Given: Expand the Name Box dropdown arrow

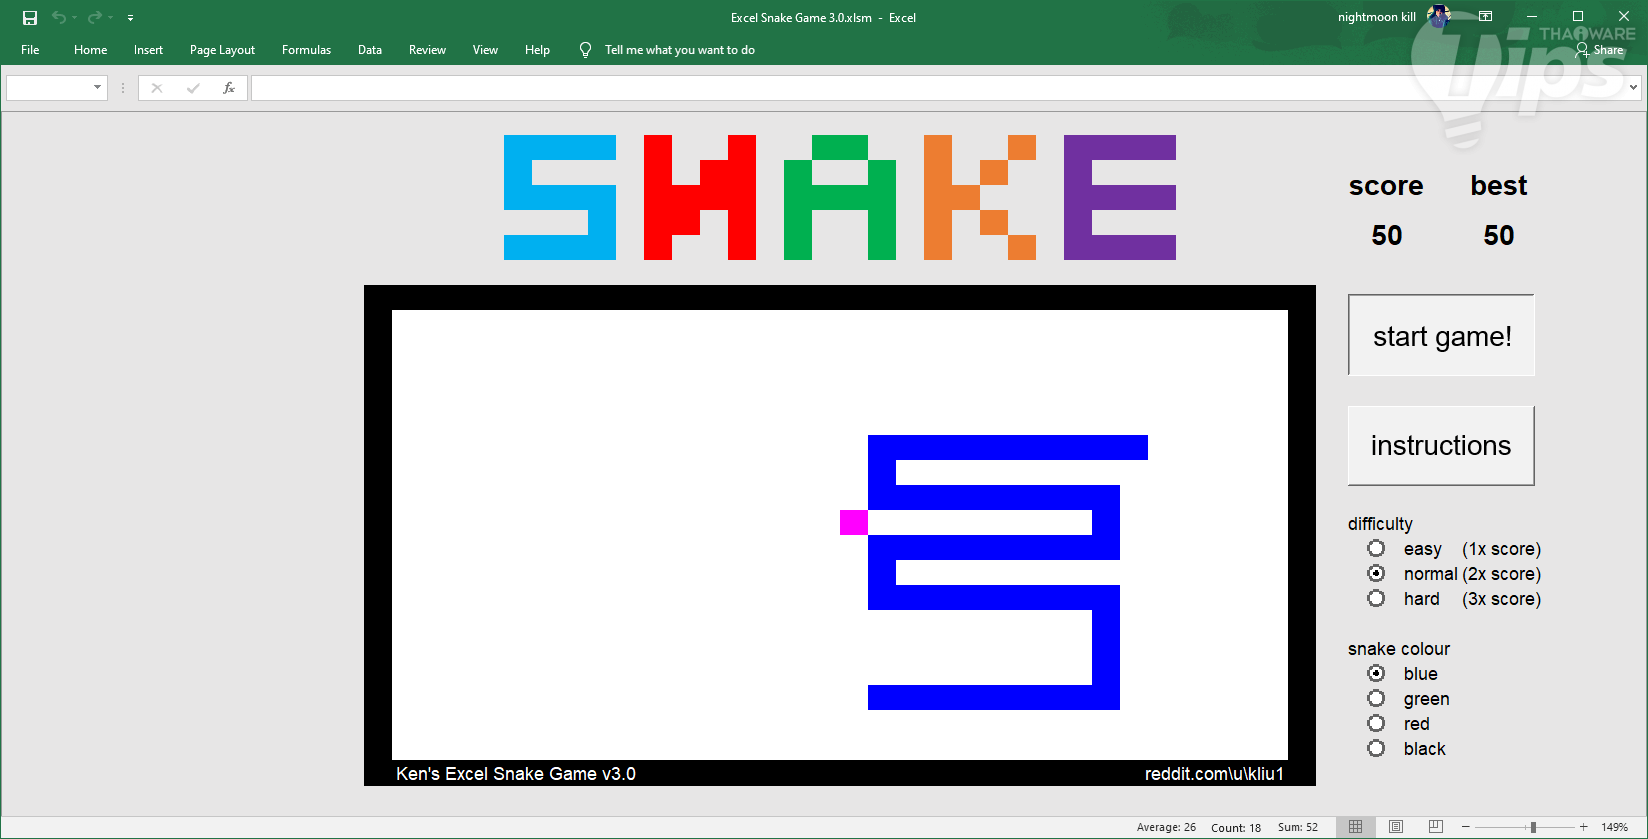Looking at the screenshot, I should point(97,88).
